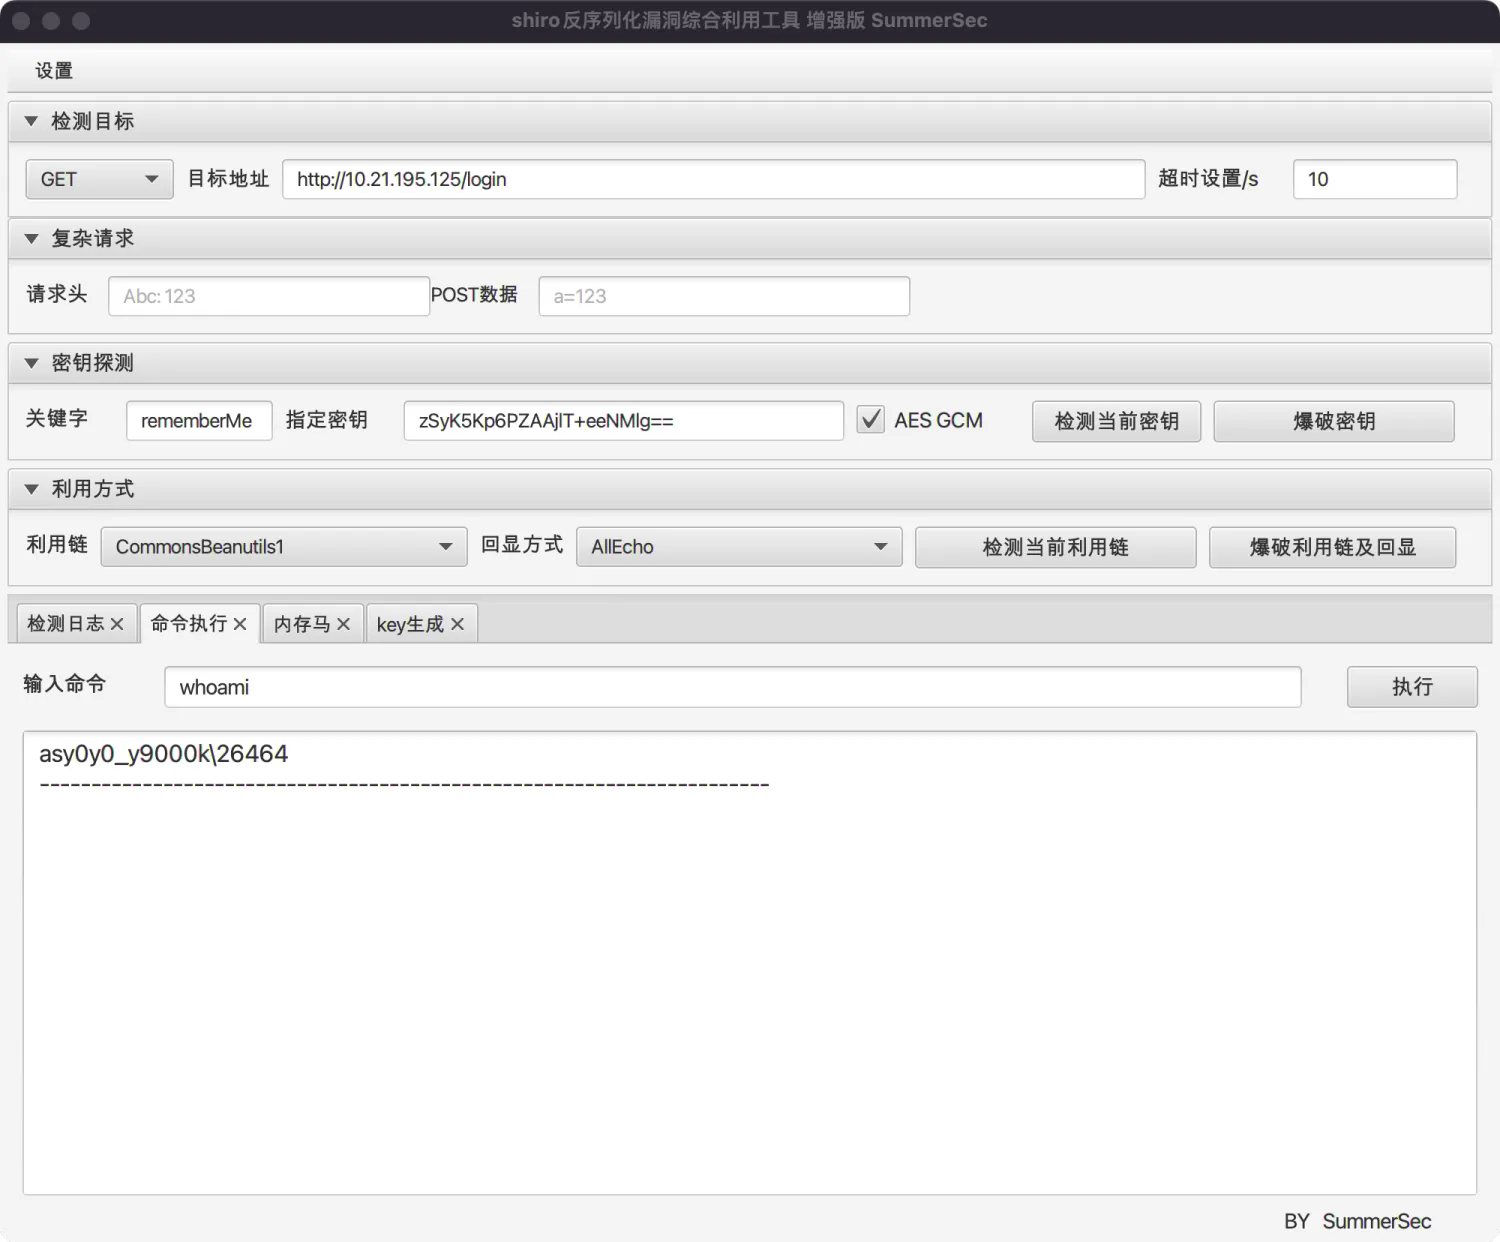Open the AllEcho echo method dropdown
The height and width of the screenshot is (1242, 1500).
pyautogui.click(x=739, y=547)
